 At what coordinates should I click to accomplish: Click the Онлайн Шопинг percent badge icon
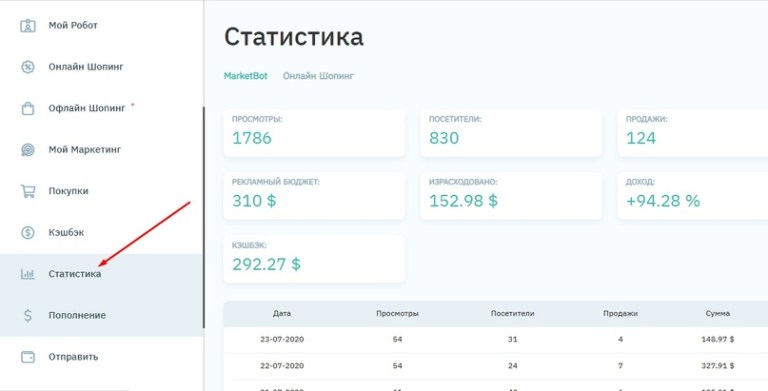point(27,67)
